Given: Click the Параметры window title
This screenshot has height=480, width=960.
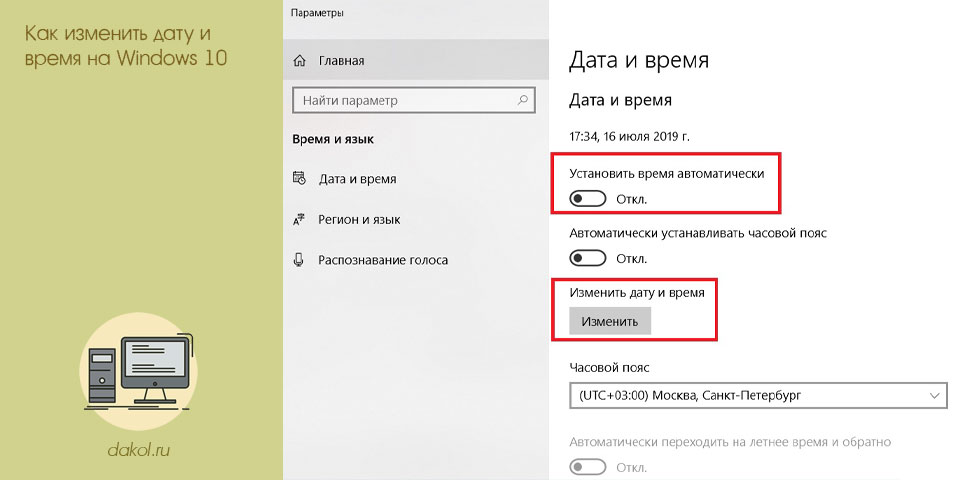Looking at the screenshot, I should pyautogui.click(x=317, y=12).
